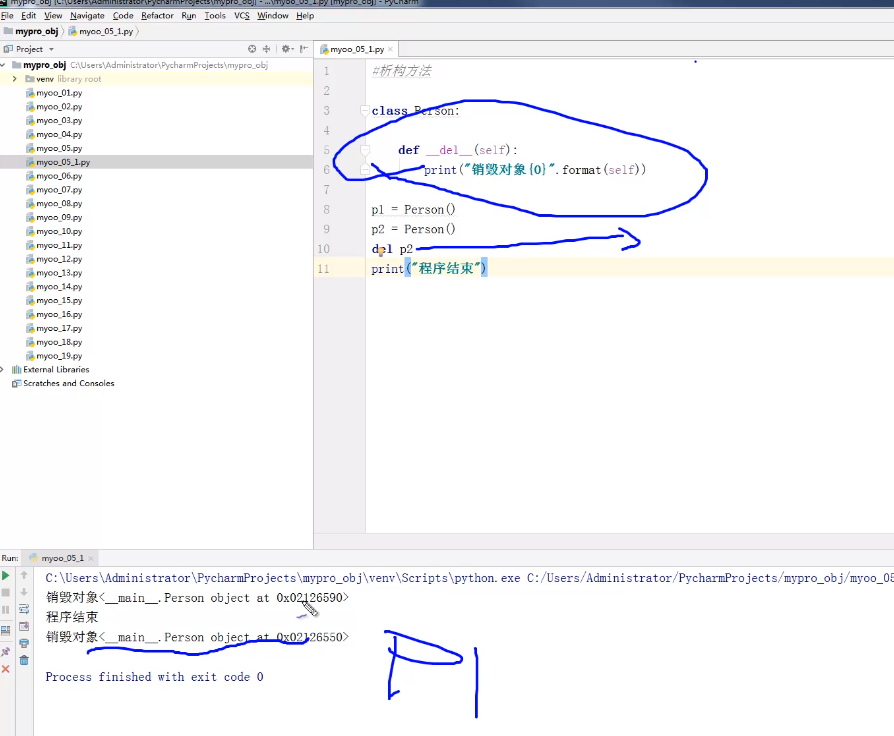Click Python file icon of myoo_14.py
The height and width of the screenshot is (736, 894).
click(30, 287)
